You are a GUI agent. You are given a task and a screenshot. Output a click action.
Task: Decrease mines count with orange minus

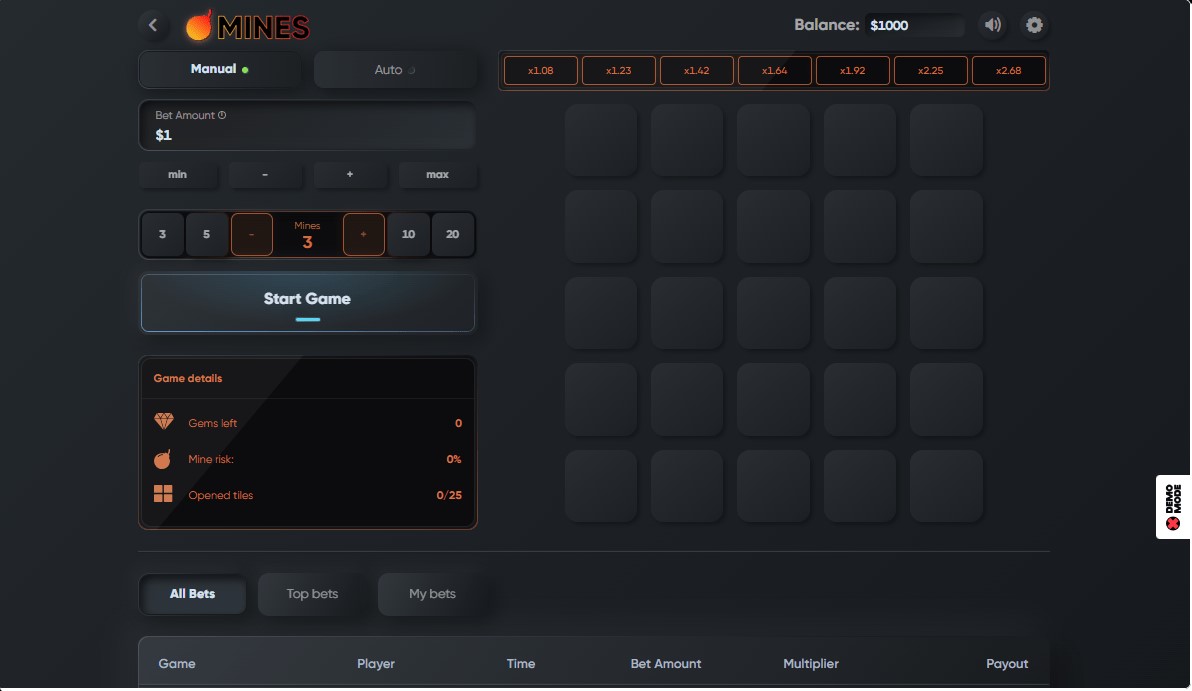(x=252, y=234)
